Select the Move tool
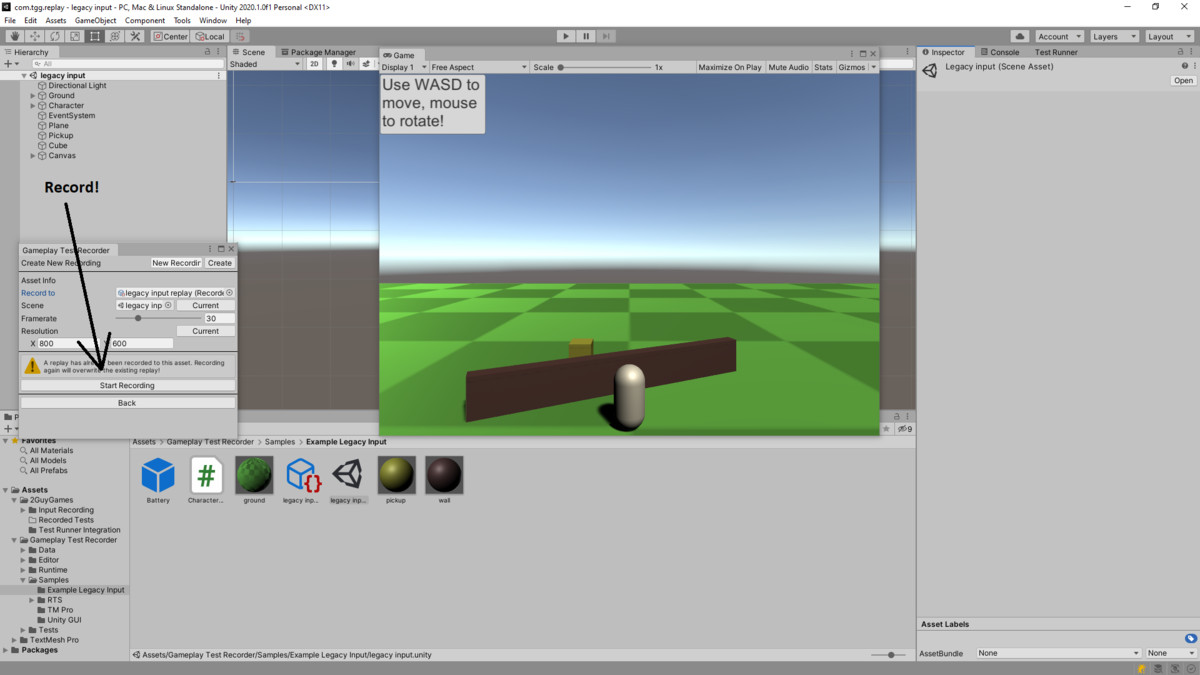This screenshot has width=1200, height=675. [x=35, y=36]
